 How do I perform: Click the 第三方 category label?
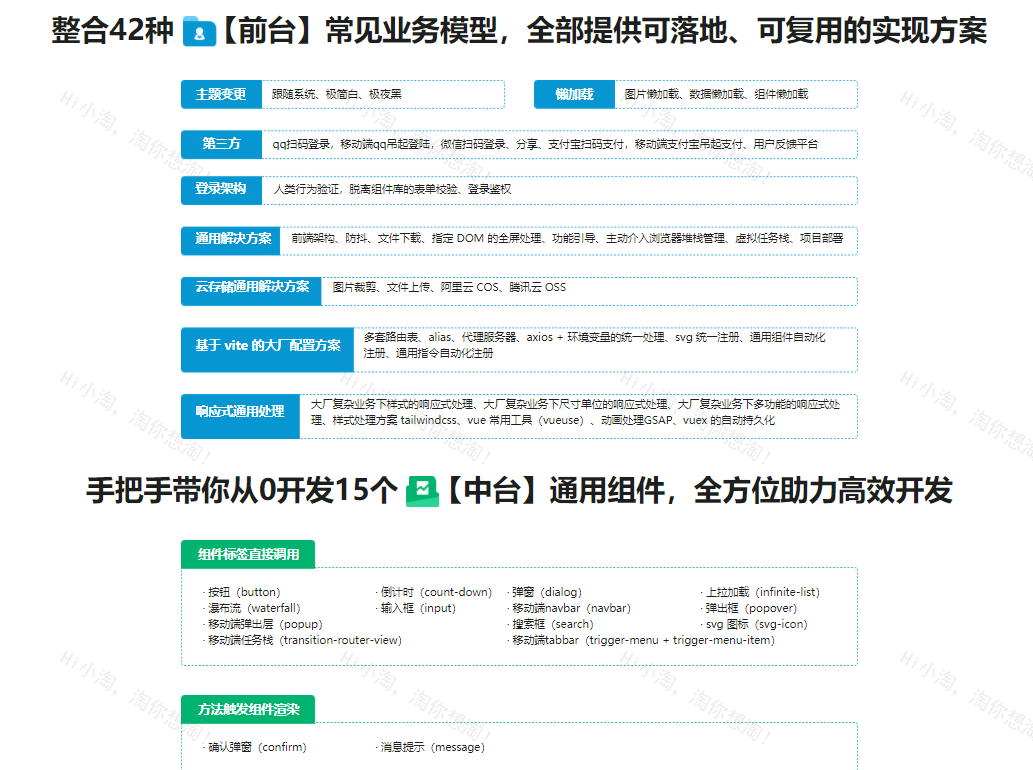tap(221, 144)
